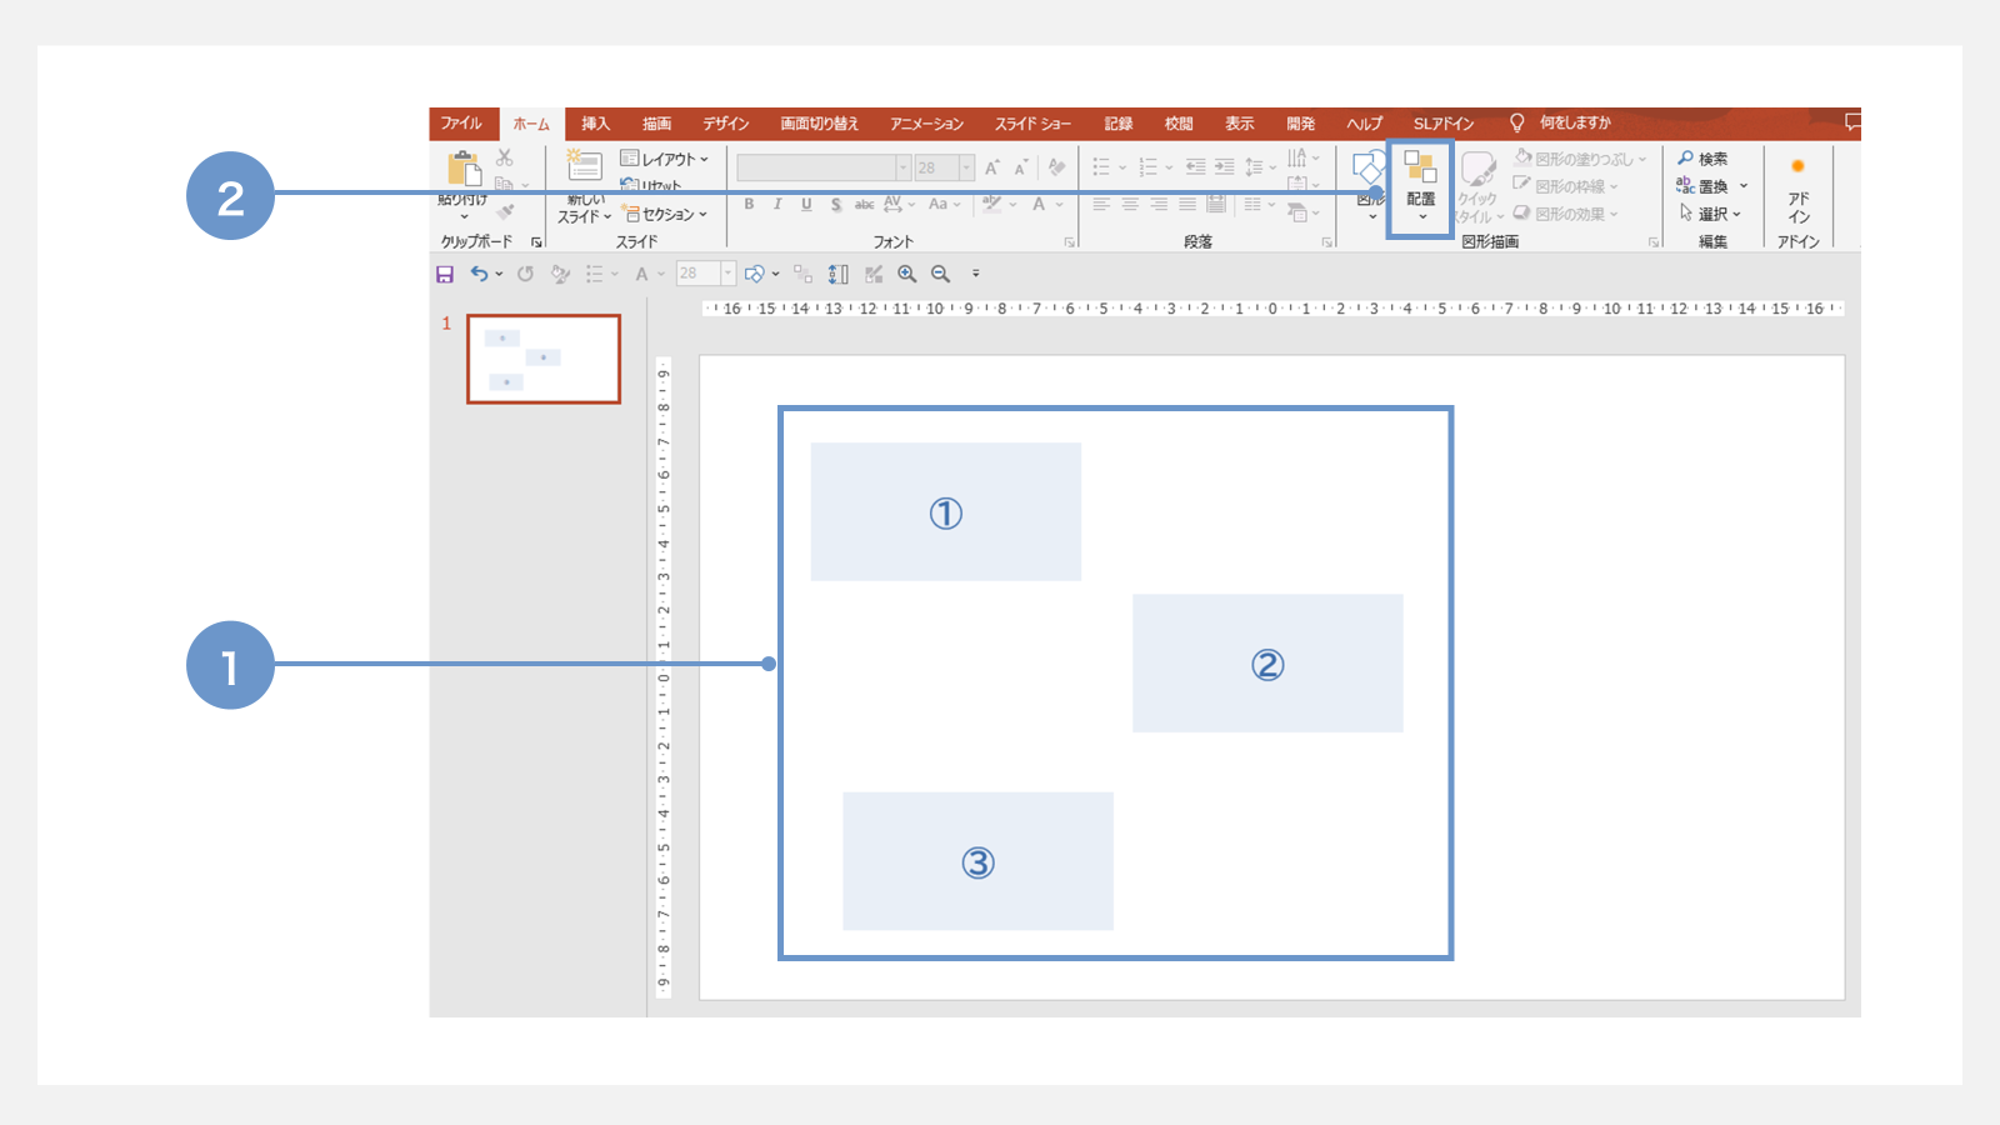Screen dimensions: 2000x1125
Task: Click slide 1 thumbnail in panel
Action: (x=543, y=359)
